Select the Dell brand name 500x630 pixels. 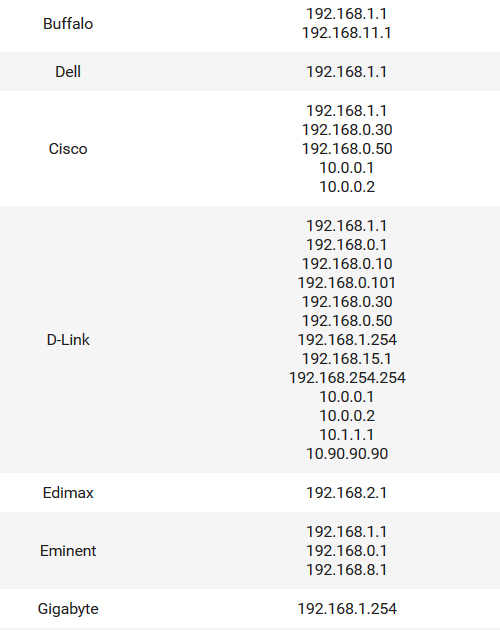pyautogui.click(x=68, y=72)
